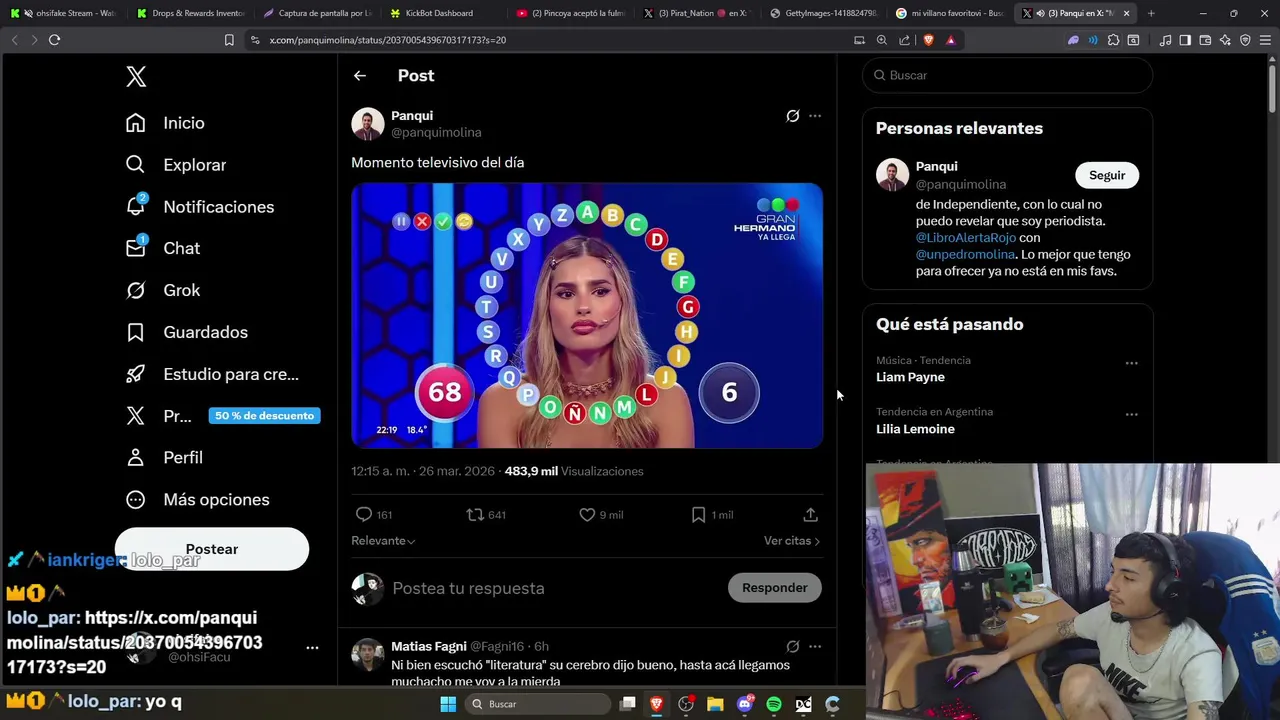Image resolution: width=1280 pixels, height=720 pixels.
Task: Open Ver citas link
Action: click(x=792, y=541)
